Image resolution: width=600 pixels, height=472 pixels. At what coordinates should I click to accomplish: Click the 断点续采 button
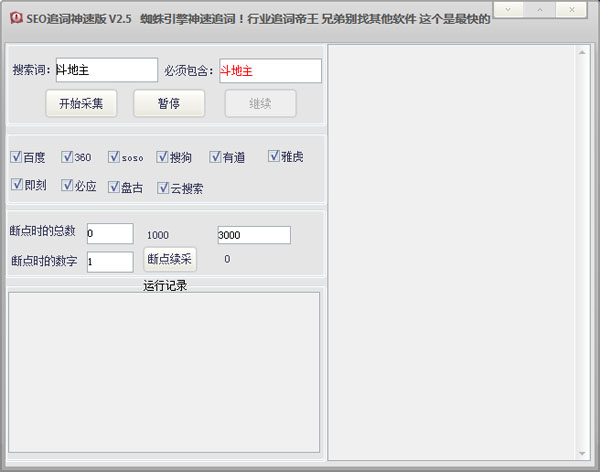coord(170,259)
